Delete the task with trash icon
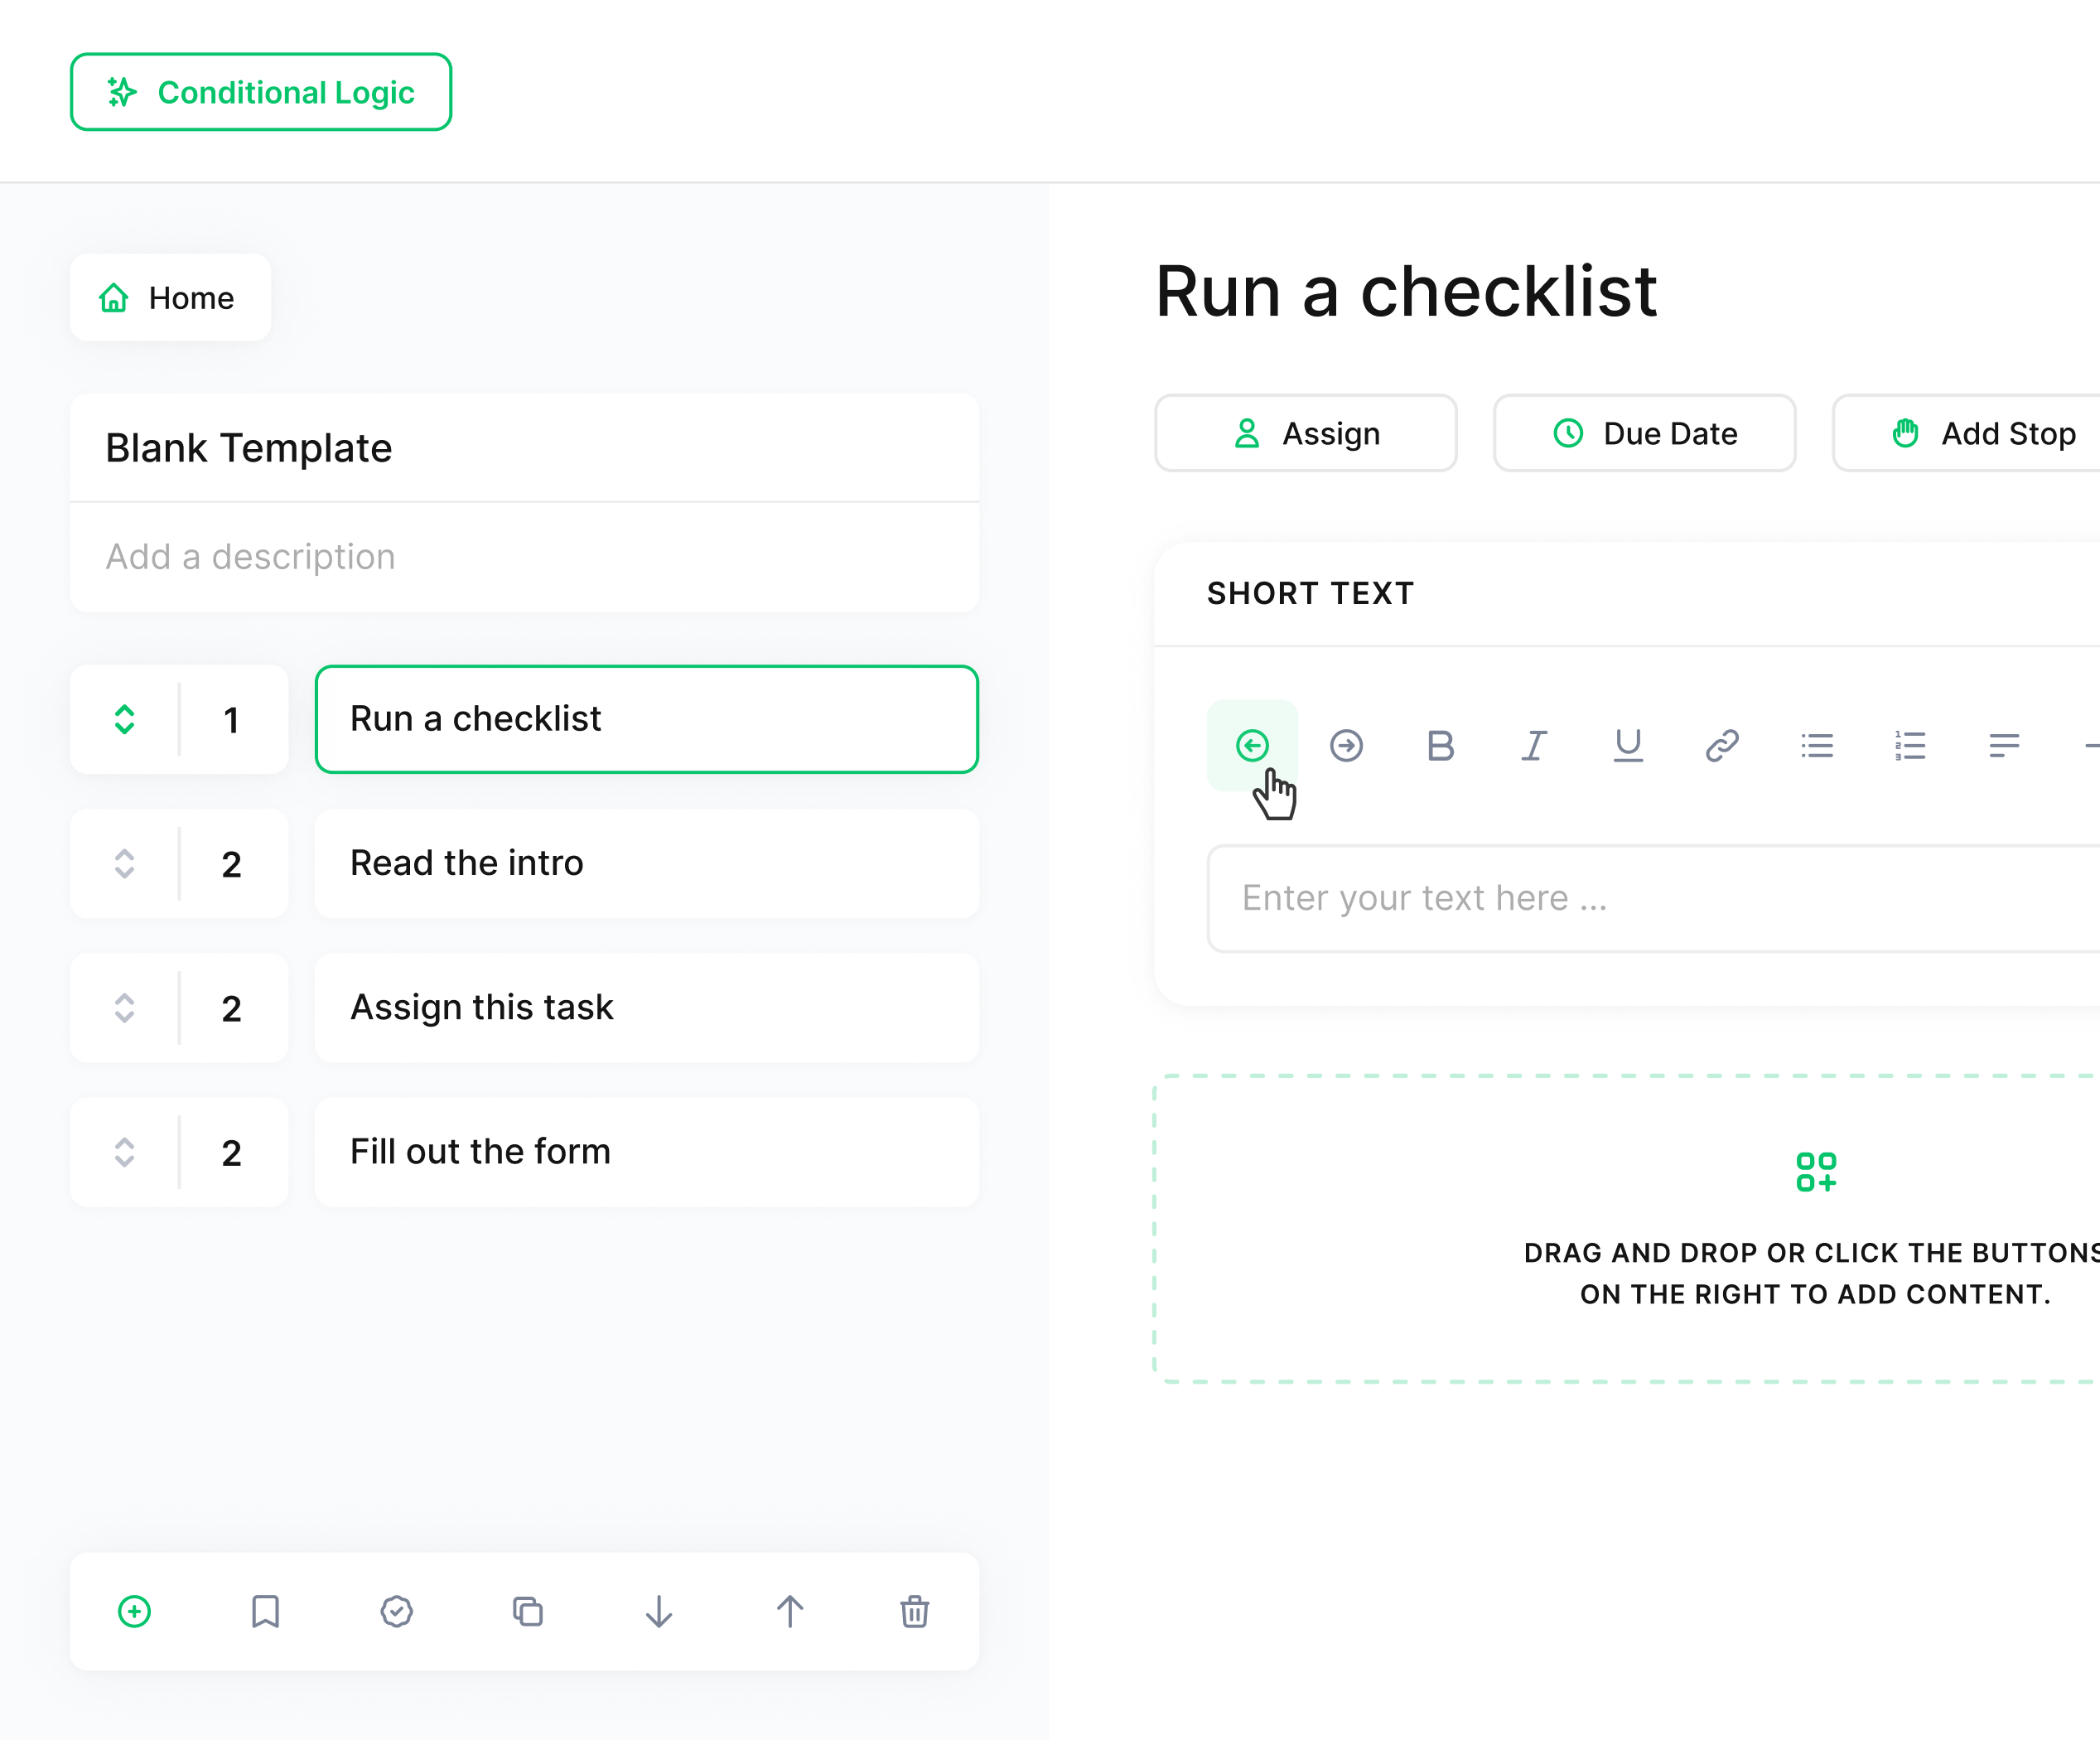The height and width of the screenshot is (1740, 2100). click(914, 1611)
